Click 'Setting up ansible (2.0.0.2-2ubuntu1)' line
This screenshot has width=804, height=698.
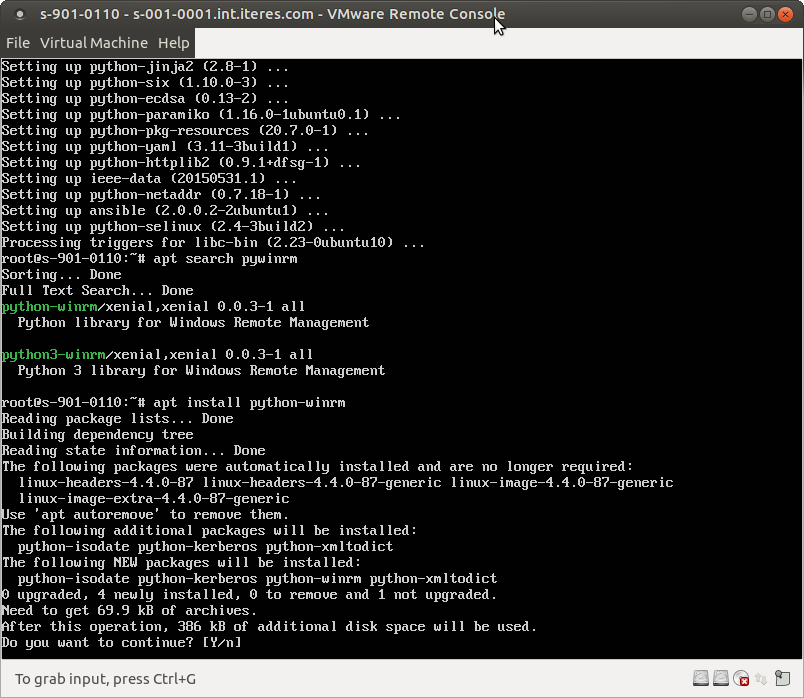tap(165, 211)
